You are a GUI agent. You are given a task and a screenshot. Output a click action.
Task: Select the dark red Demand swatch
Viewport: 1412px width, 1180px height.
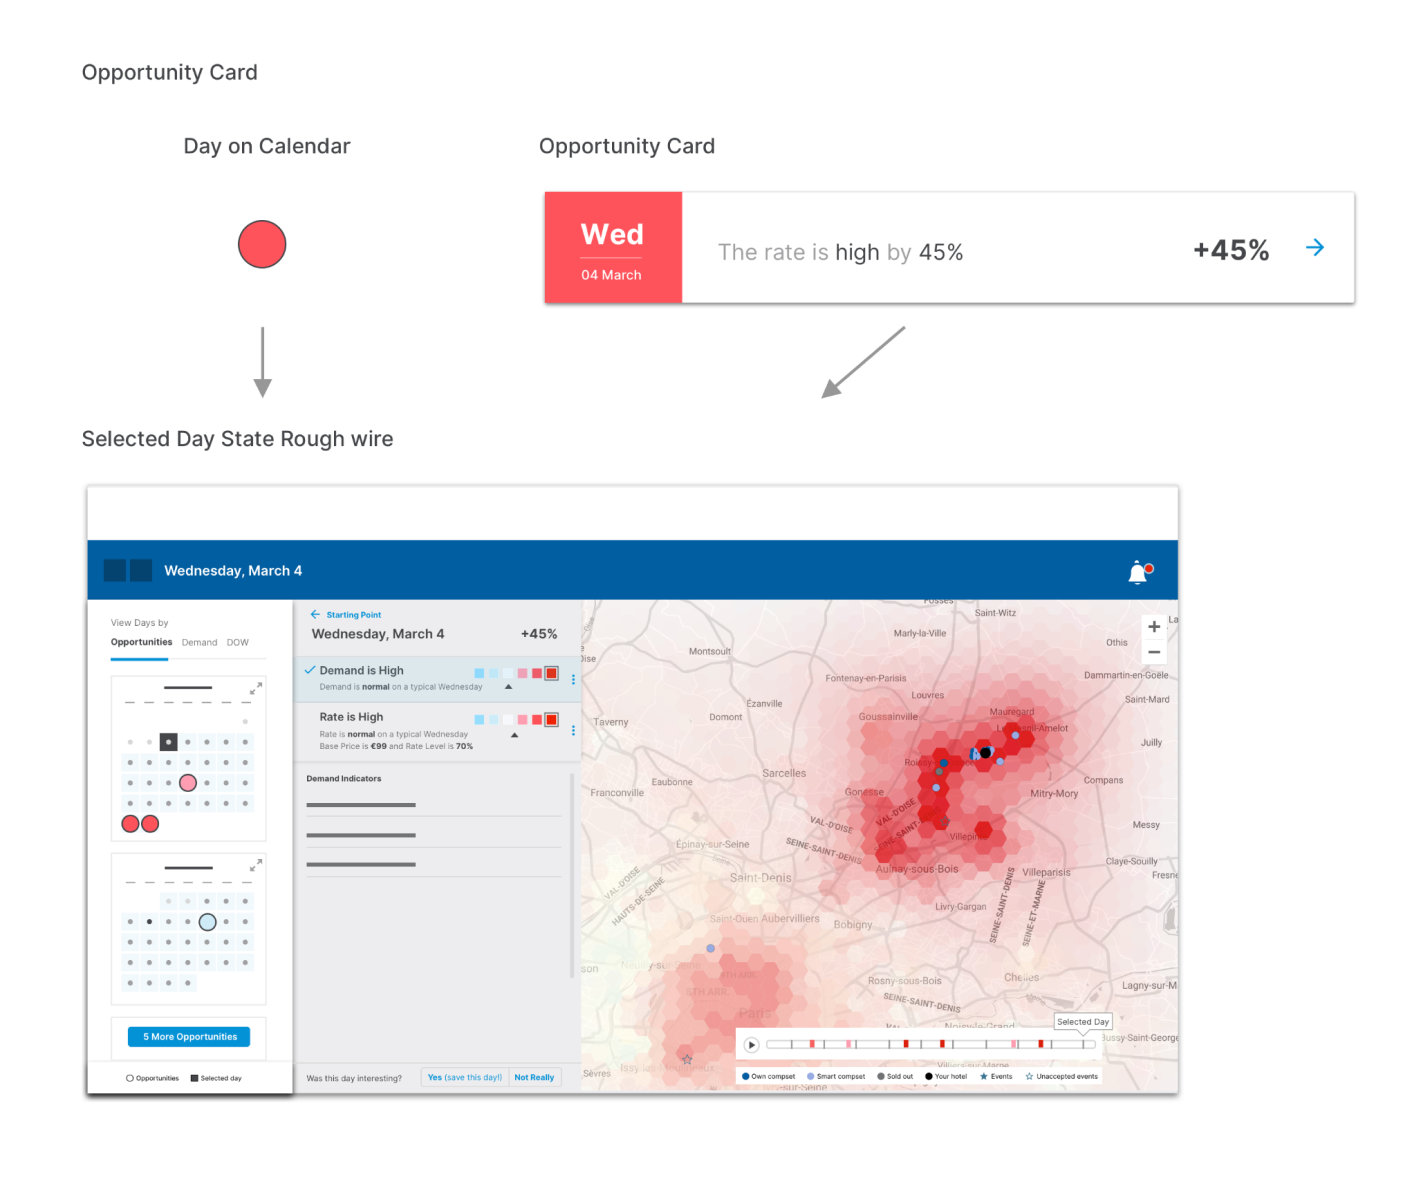[x=551, y=673]
